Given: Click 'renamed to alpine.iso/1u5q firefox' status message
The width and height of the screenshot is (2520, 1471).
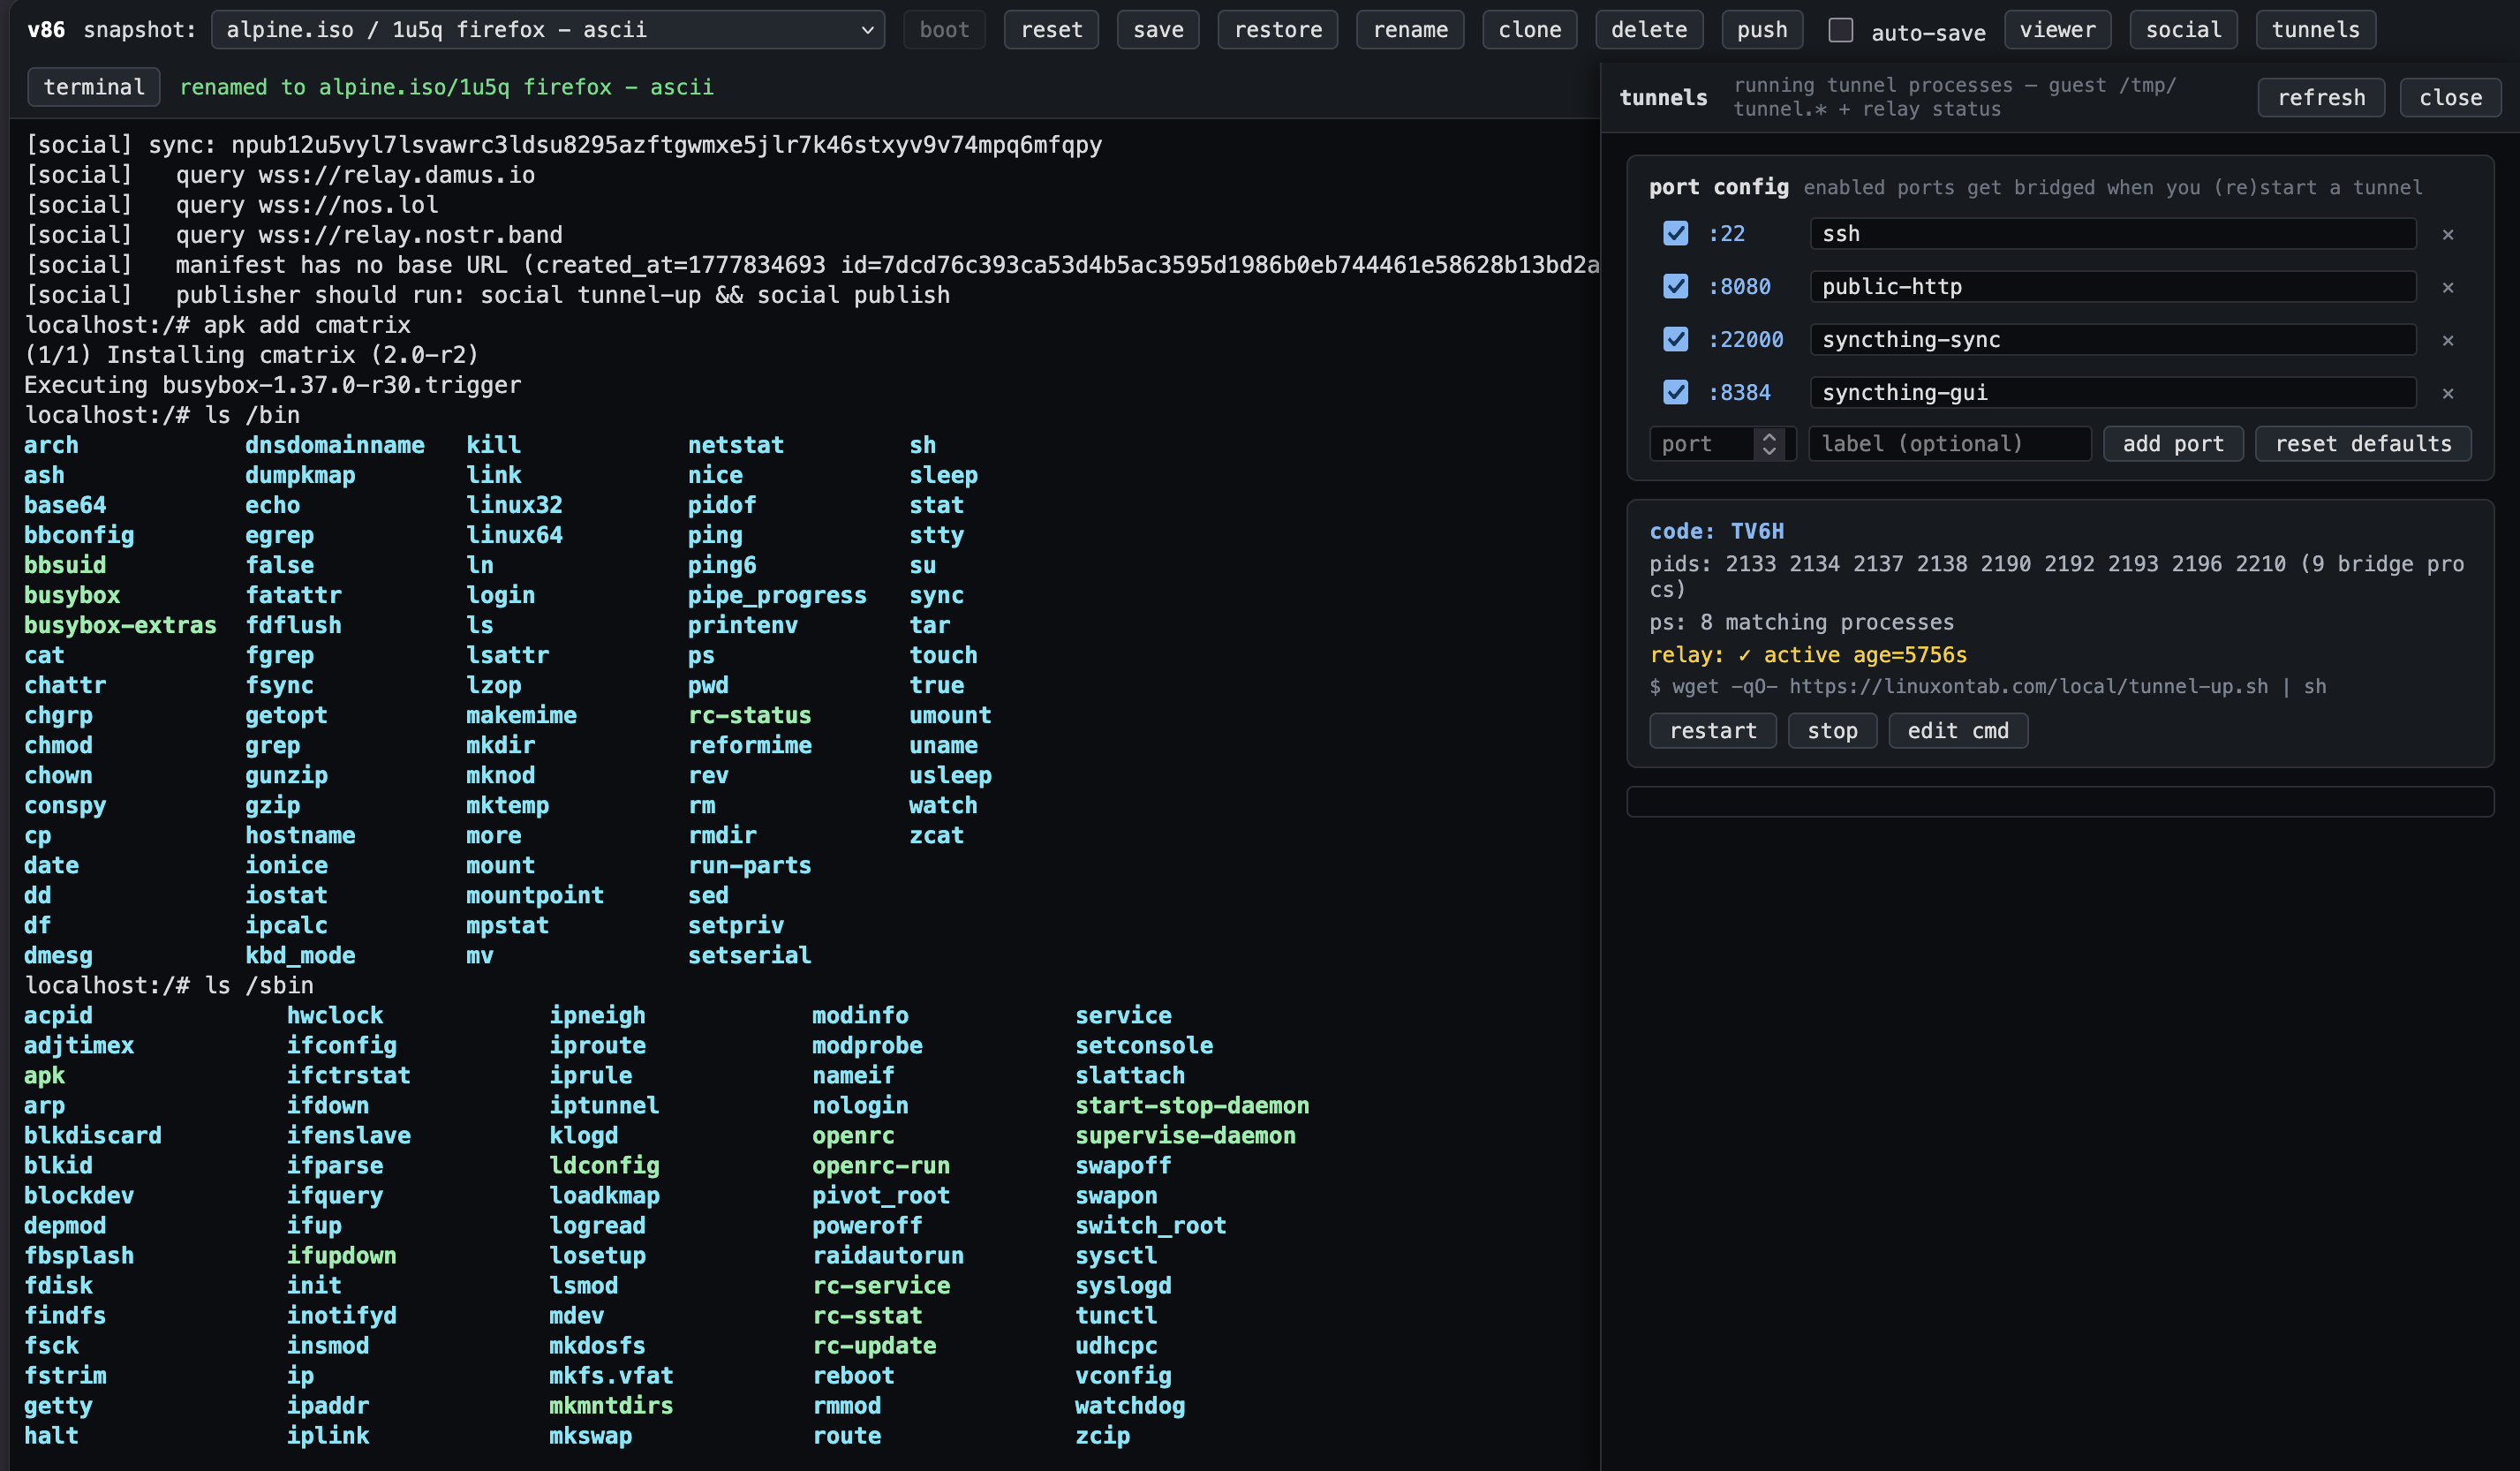Looking at the screenshot, I should pos(446,87).
